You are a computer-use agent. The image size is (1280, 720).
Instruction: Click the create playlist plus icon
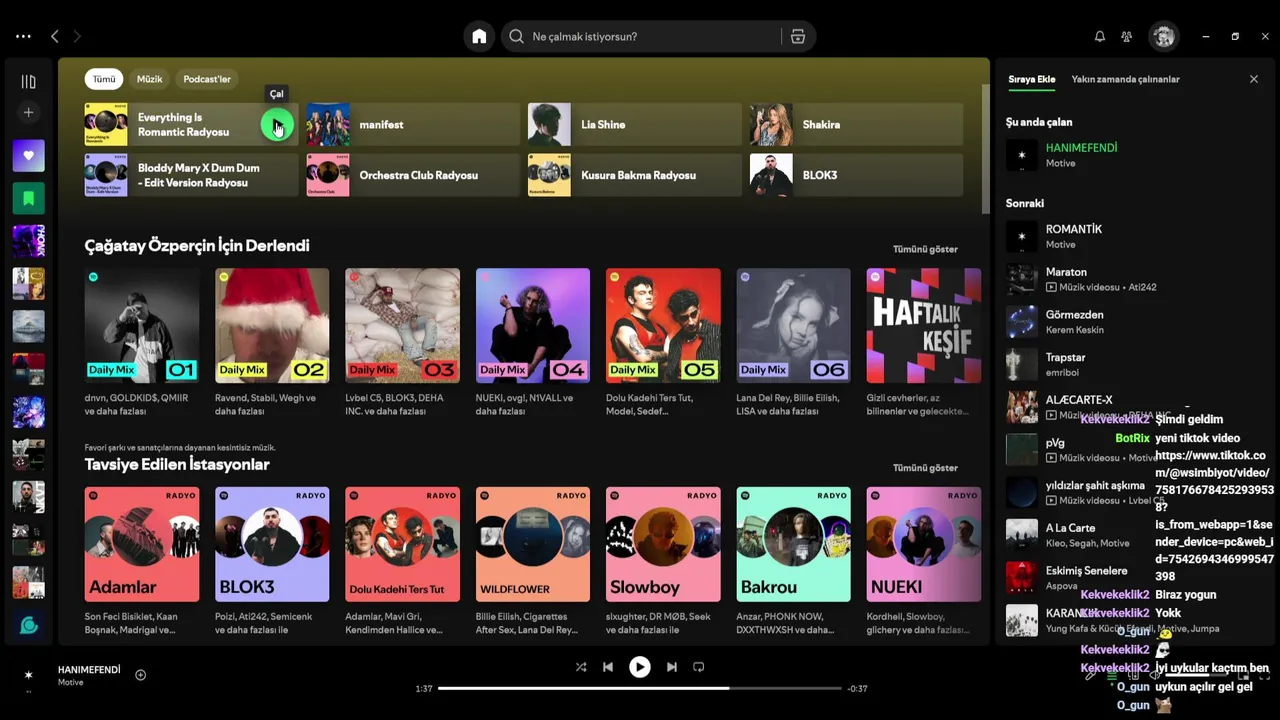click(28, 113)
